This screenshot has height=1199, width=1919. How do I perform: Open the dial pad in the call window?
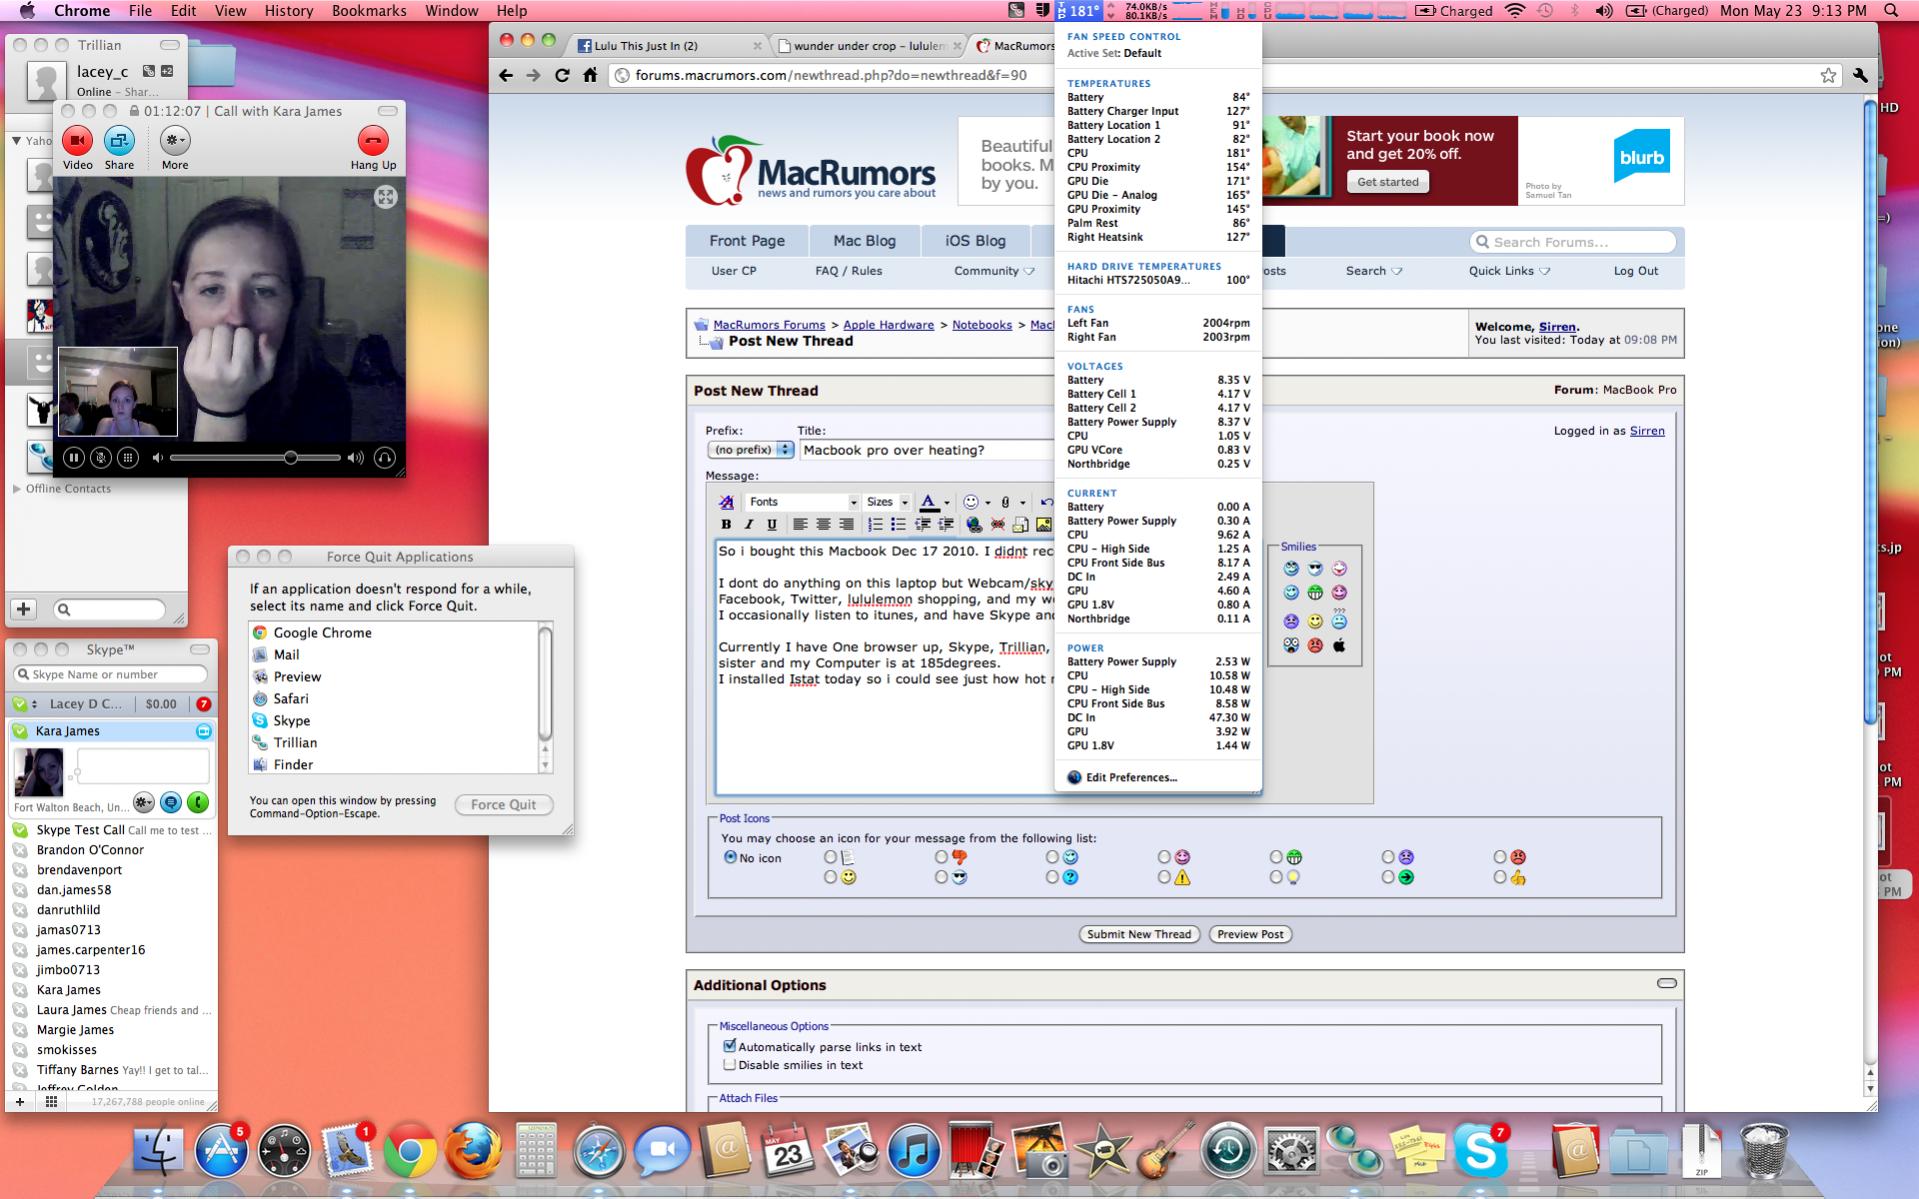(x=128, y=458)
